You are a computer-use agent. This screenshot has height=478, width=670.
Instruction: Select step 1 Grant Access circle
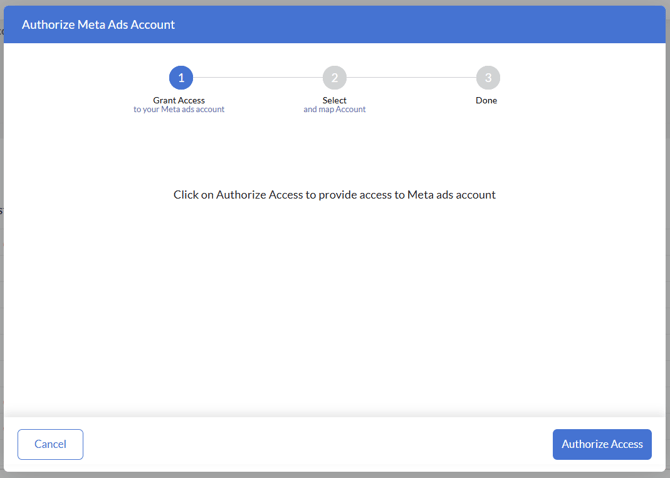click(181, 78)
